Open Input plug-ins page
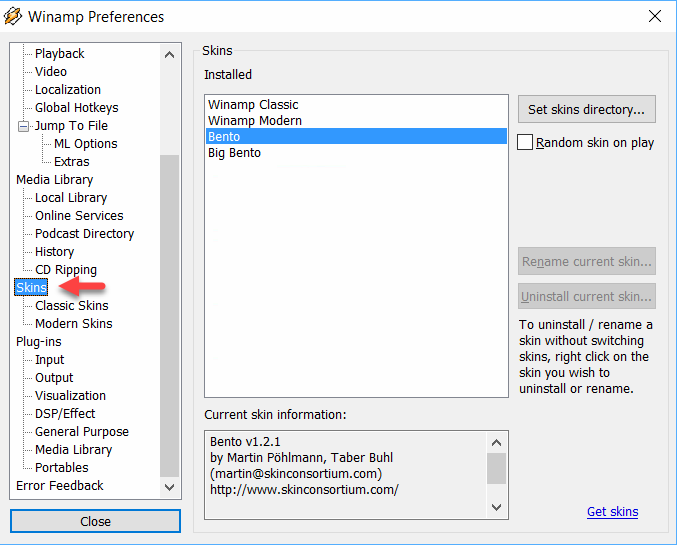The width and height of the screenshot is (677, 545). pos(49,360)
